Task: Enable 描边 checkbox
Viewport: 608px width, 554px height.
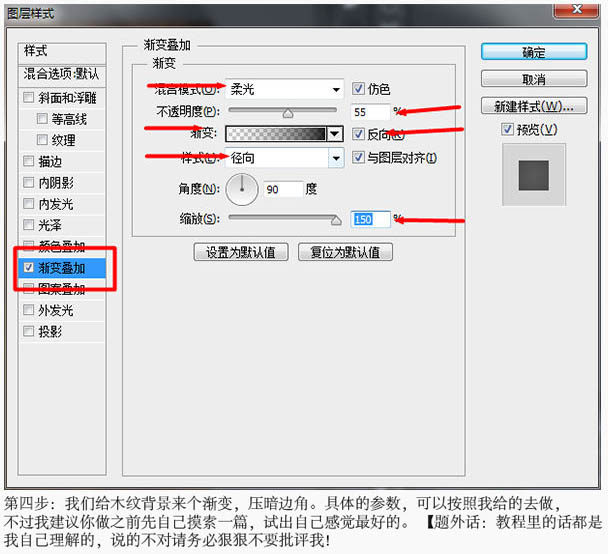Action: pos(28,161)
